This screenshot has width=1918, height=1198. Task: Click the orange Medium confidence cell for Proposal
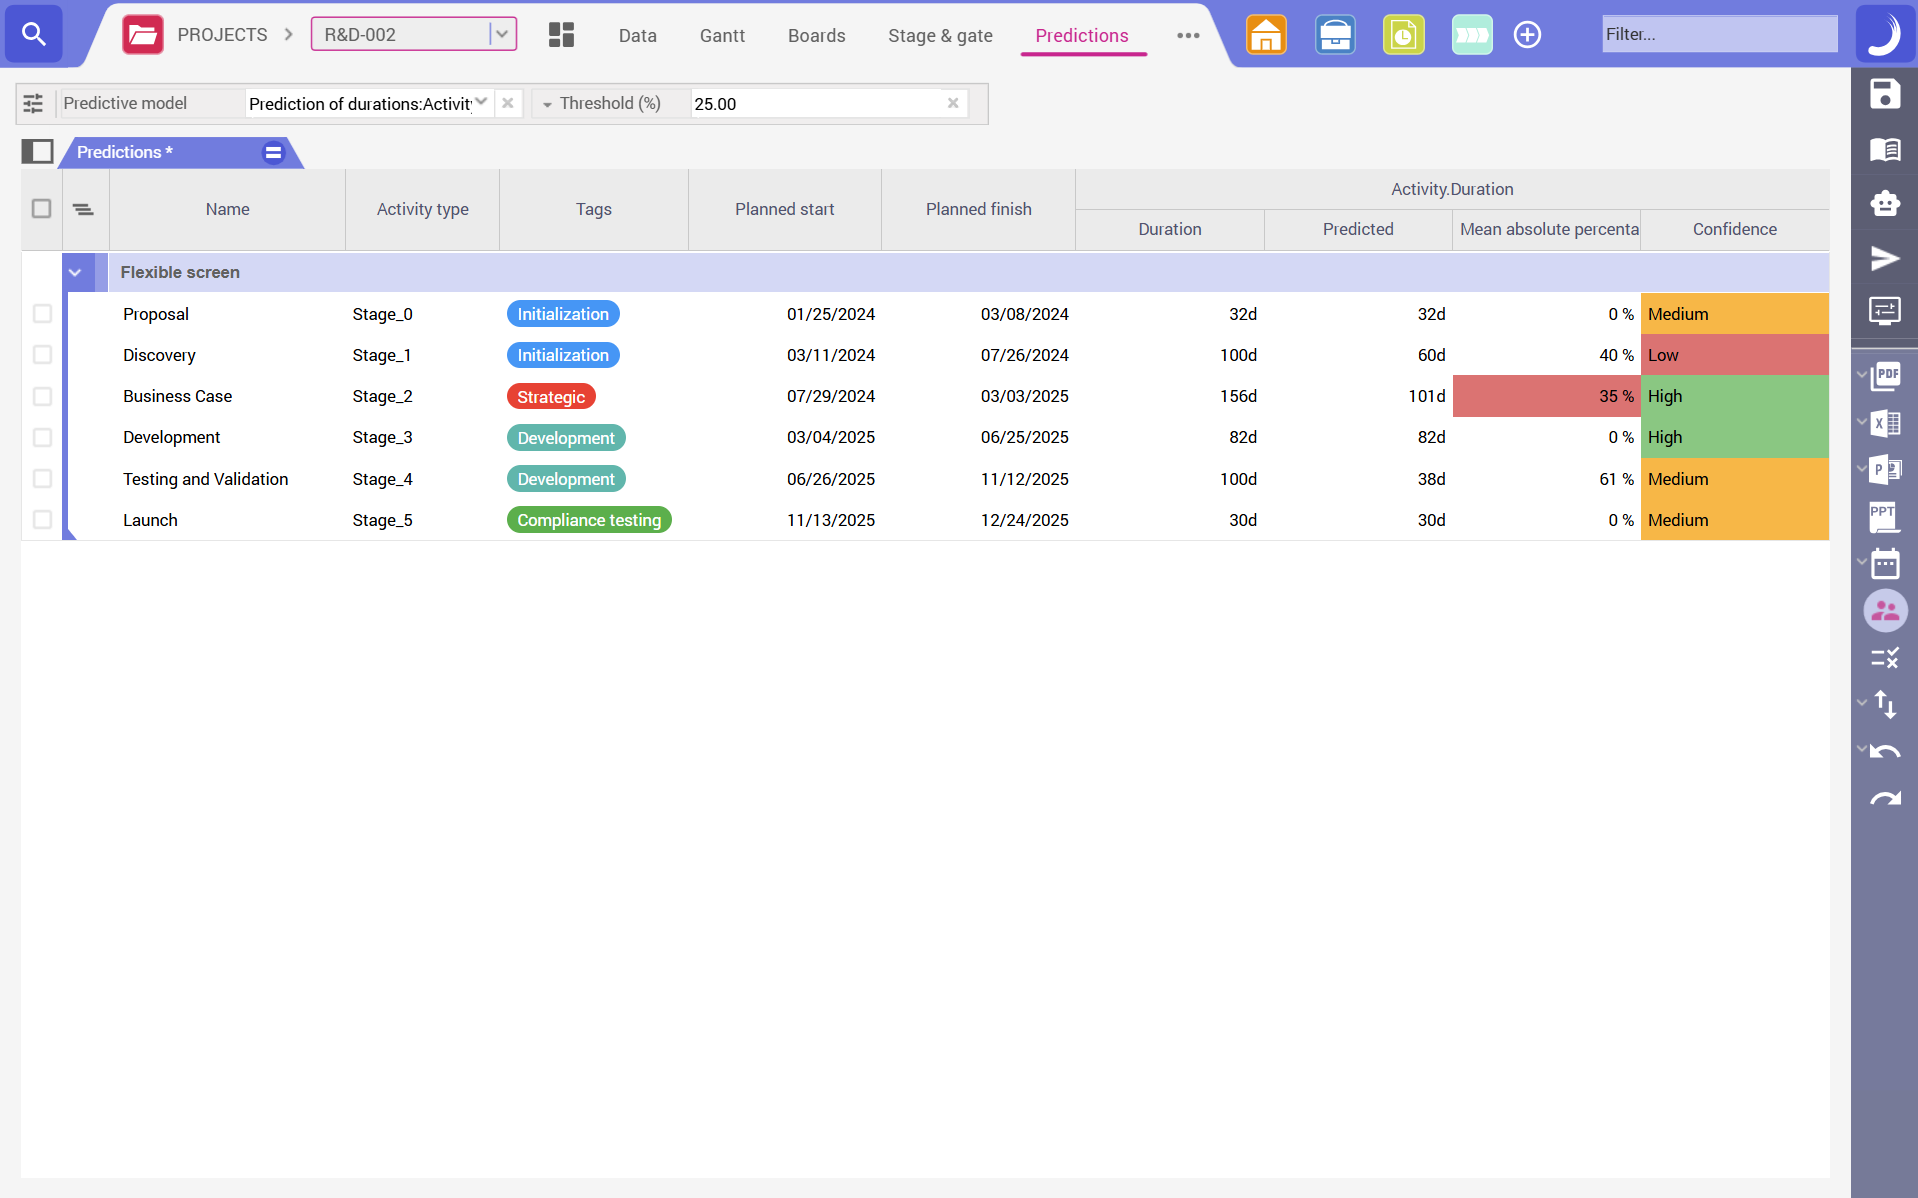(1734, 314)
